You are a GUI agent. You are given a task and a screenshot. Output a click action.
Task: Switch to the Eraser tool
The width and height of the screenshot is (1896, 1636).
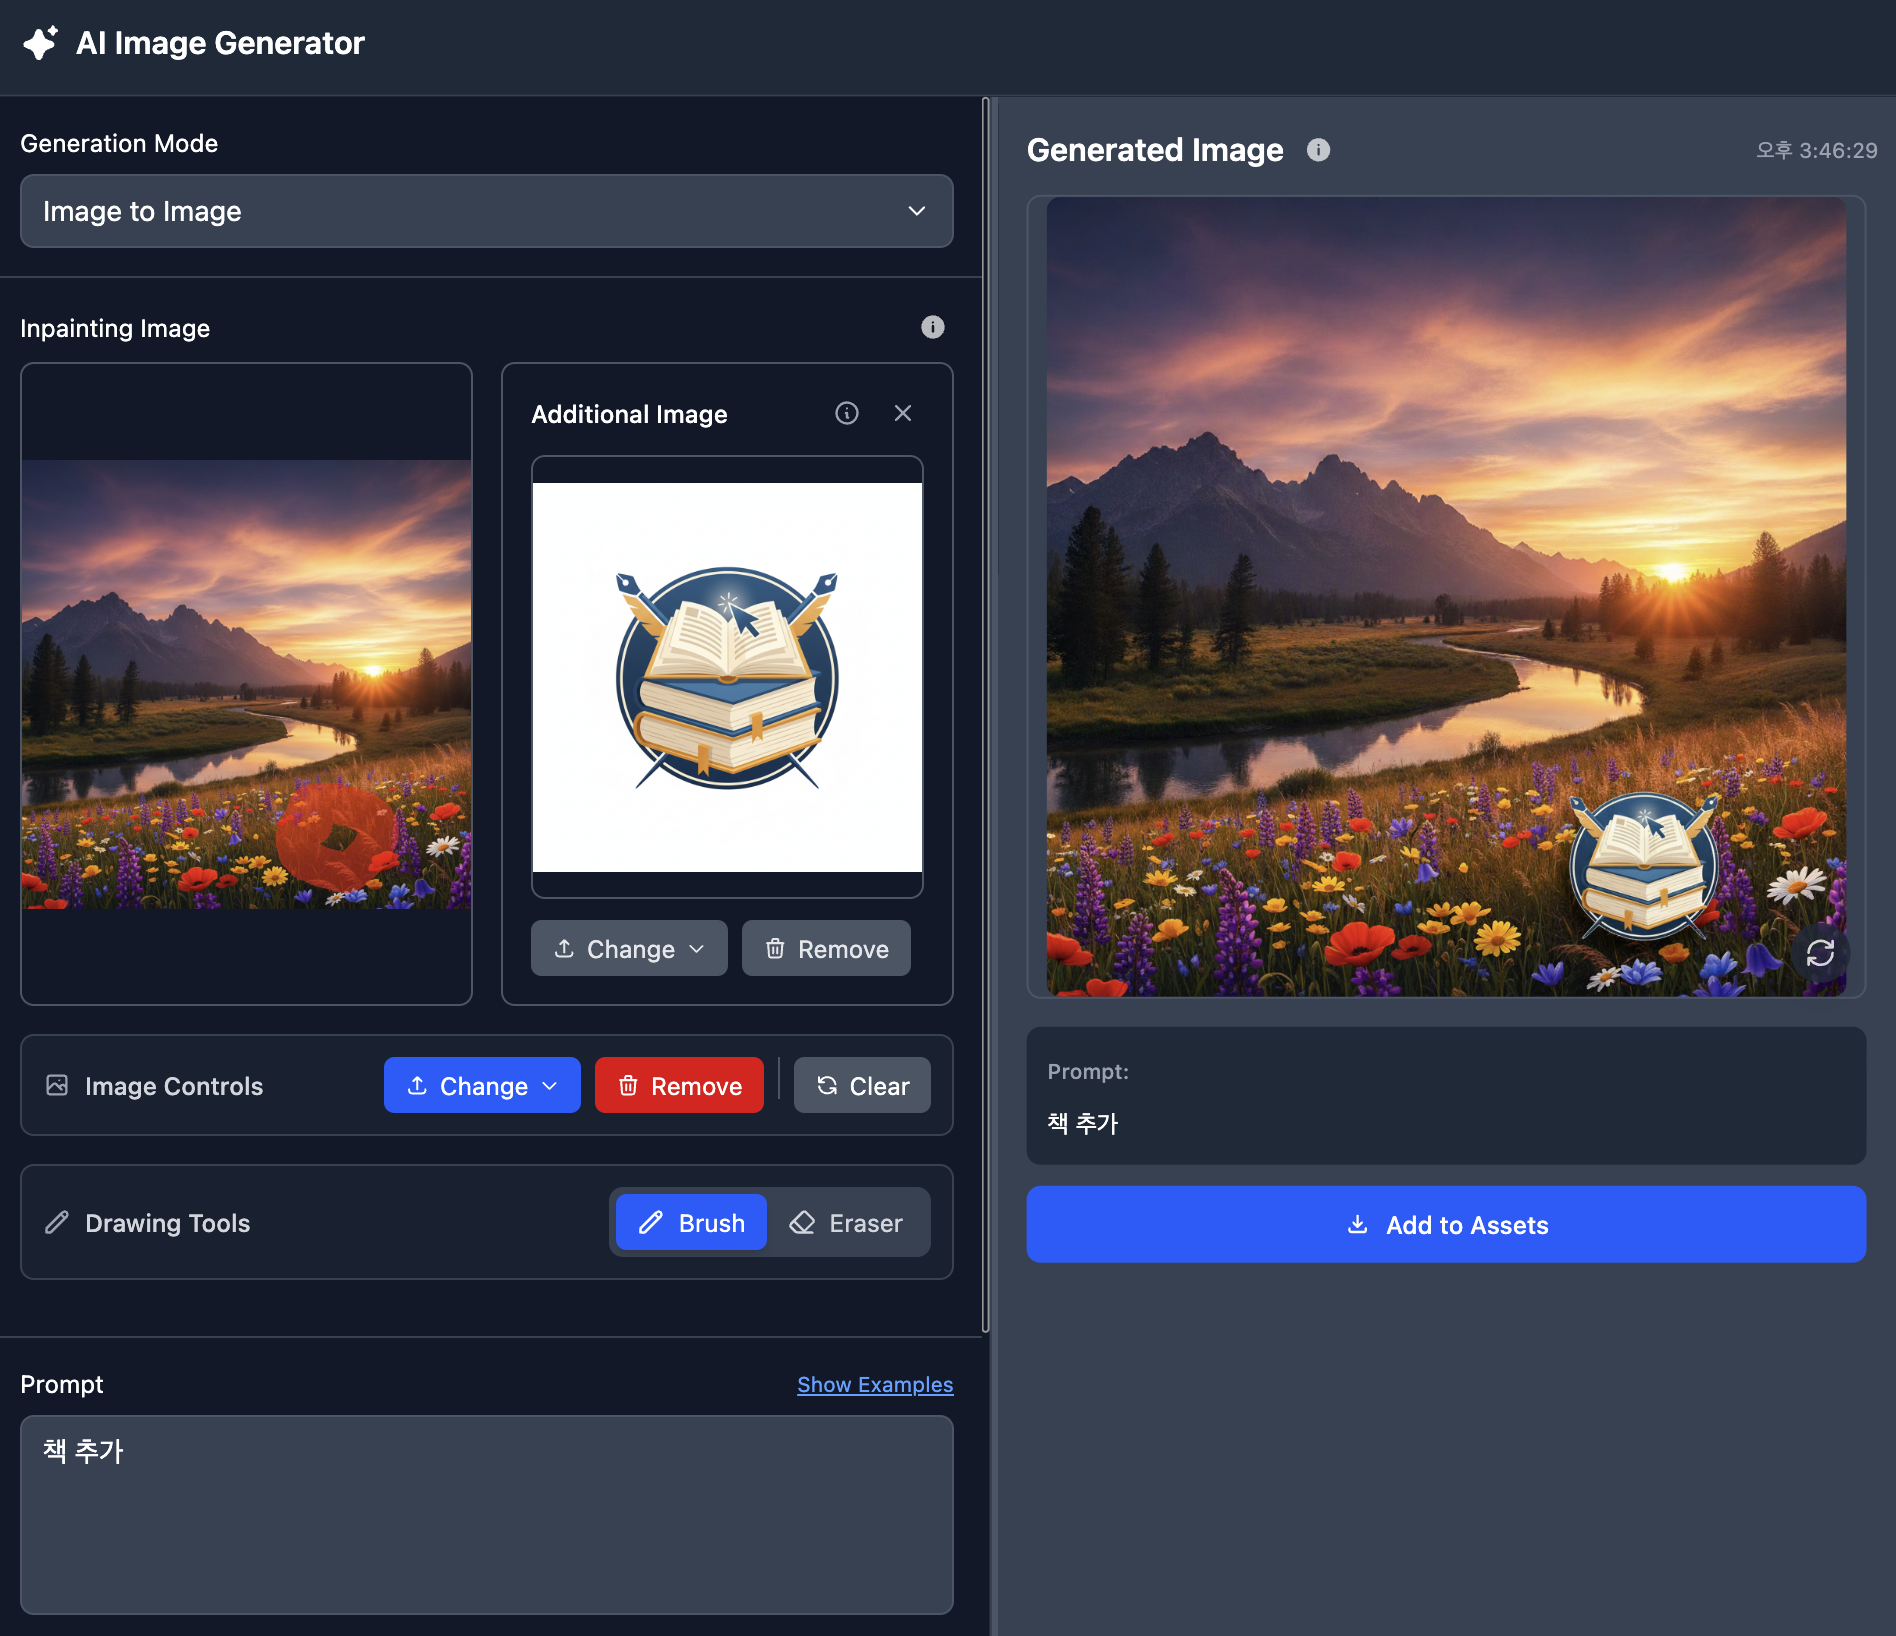coord(846,1222)
